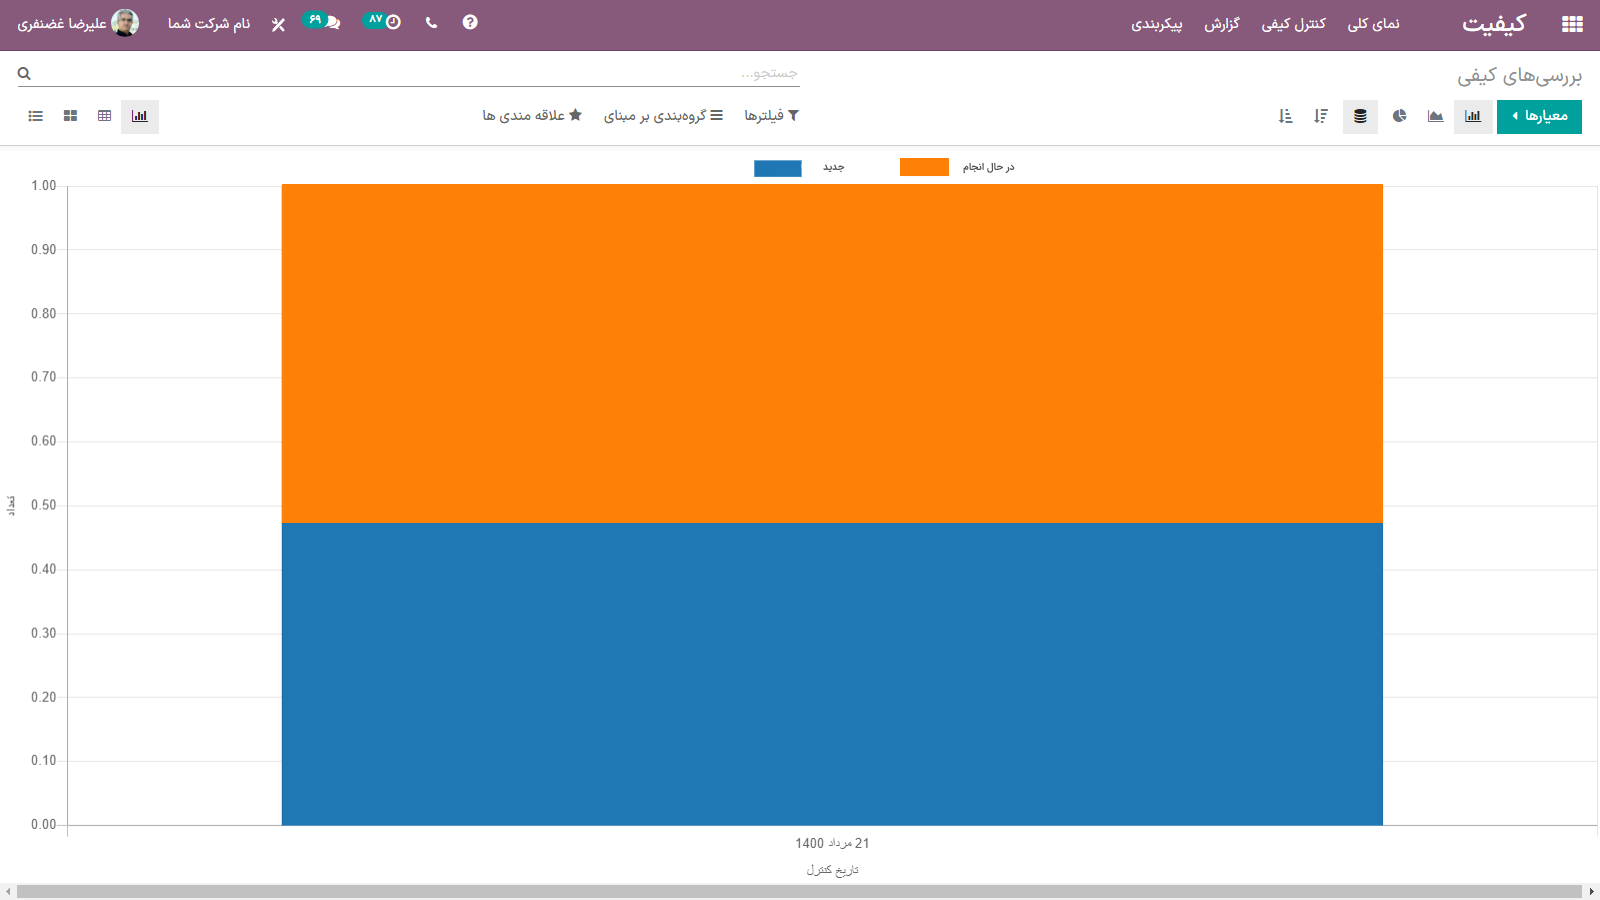
Task: Click the کیفیت app title
Action: pos(1494,24)
